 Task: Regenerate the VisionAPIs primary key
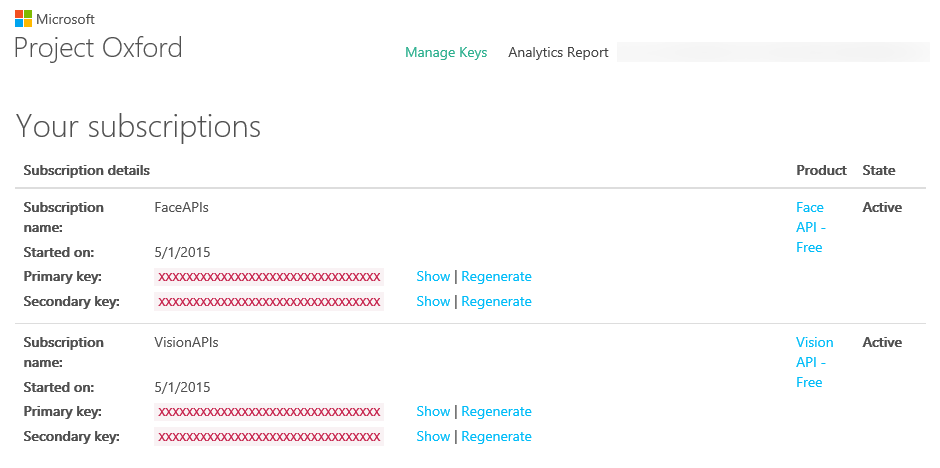click(x=496, y=411)
